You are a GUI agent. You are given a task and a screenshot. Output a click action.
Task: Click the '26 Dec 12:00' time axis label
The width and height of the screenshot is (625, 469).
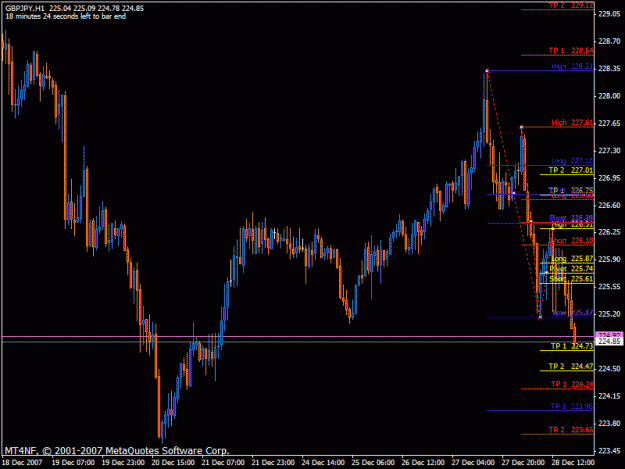[x=423, y=463]
